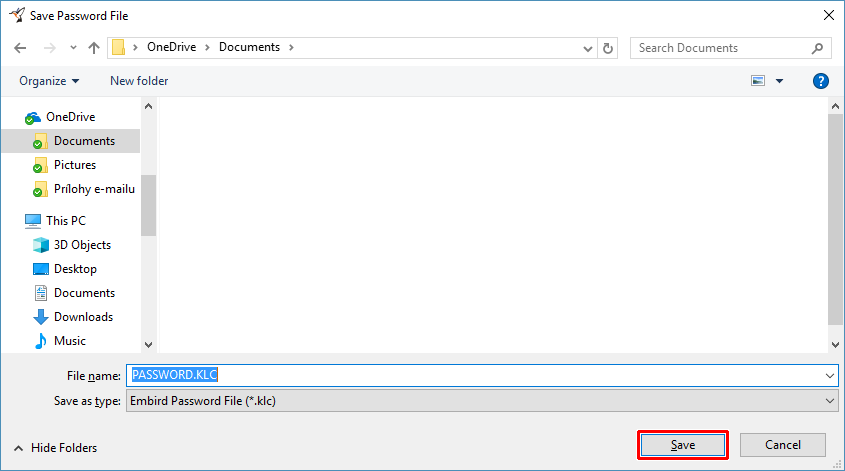Open the Help button
This screenshot has width=845, height=471.
pyautogui.click(x=820, y=81)
